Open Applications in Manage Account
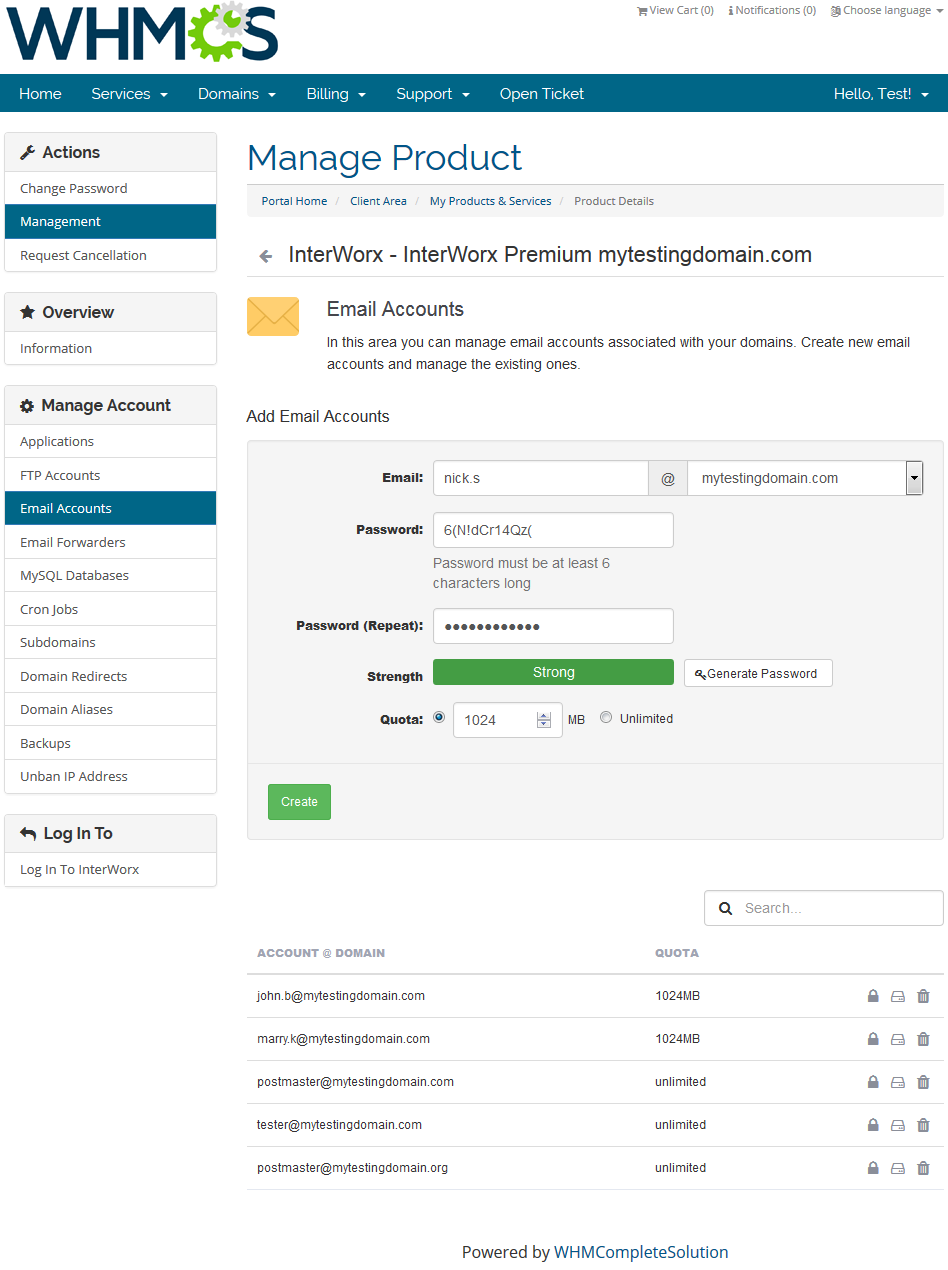This screenshot has height=1270, width=948. pyautogui.click(x=110, y=441)
